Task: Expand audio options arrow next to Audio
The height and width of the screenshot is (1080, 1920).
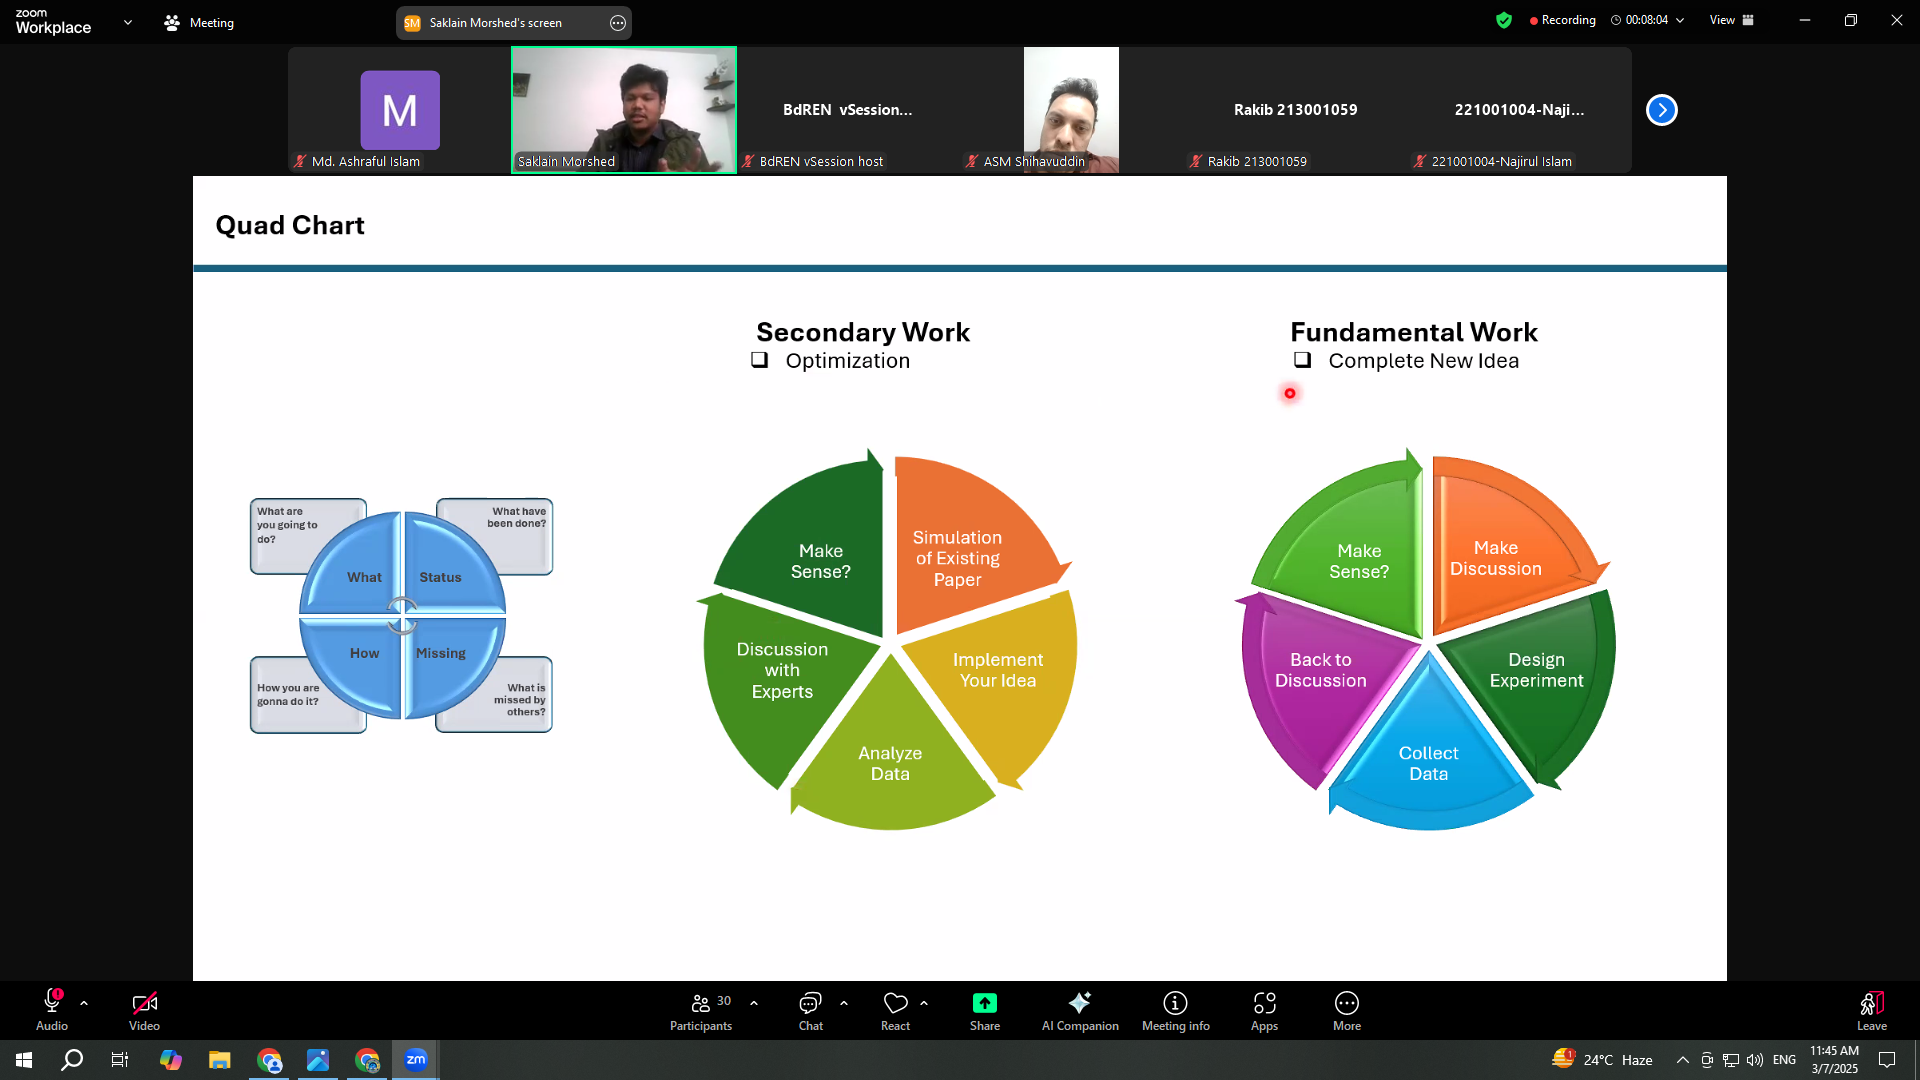Action: (x=84, y=1002)
